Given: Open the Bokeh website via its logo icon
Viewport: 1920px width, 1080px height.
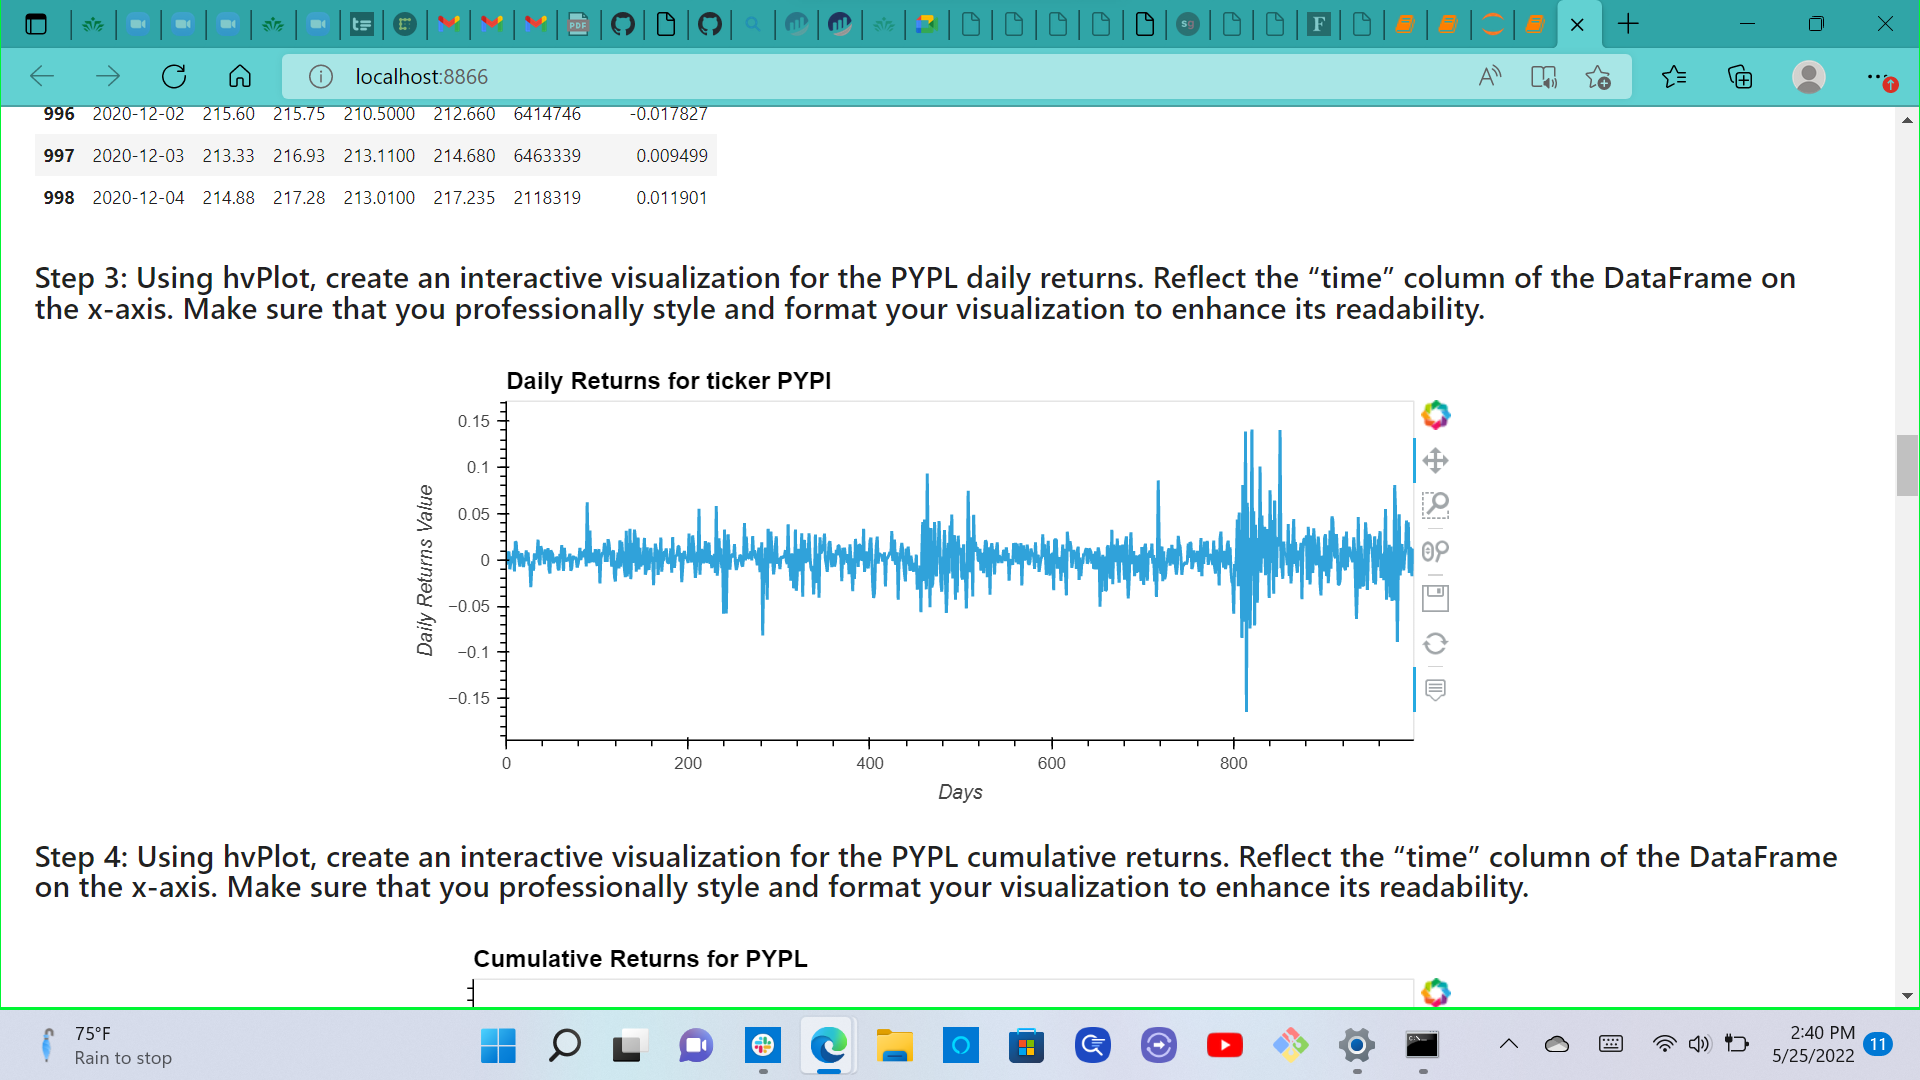Looking at the screenshot, I should (x=1435, y=414).
